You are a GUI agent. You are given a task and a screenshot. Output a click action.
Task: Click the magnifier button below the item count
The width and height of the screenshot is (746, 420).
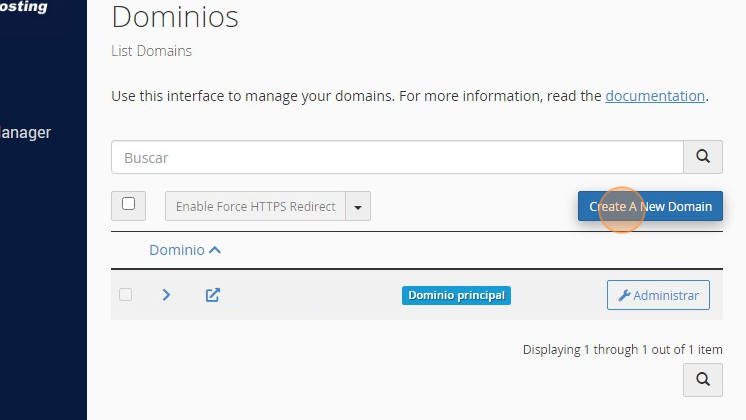(702, 379)
